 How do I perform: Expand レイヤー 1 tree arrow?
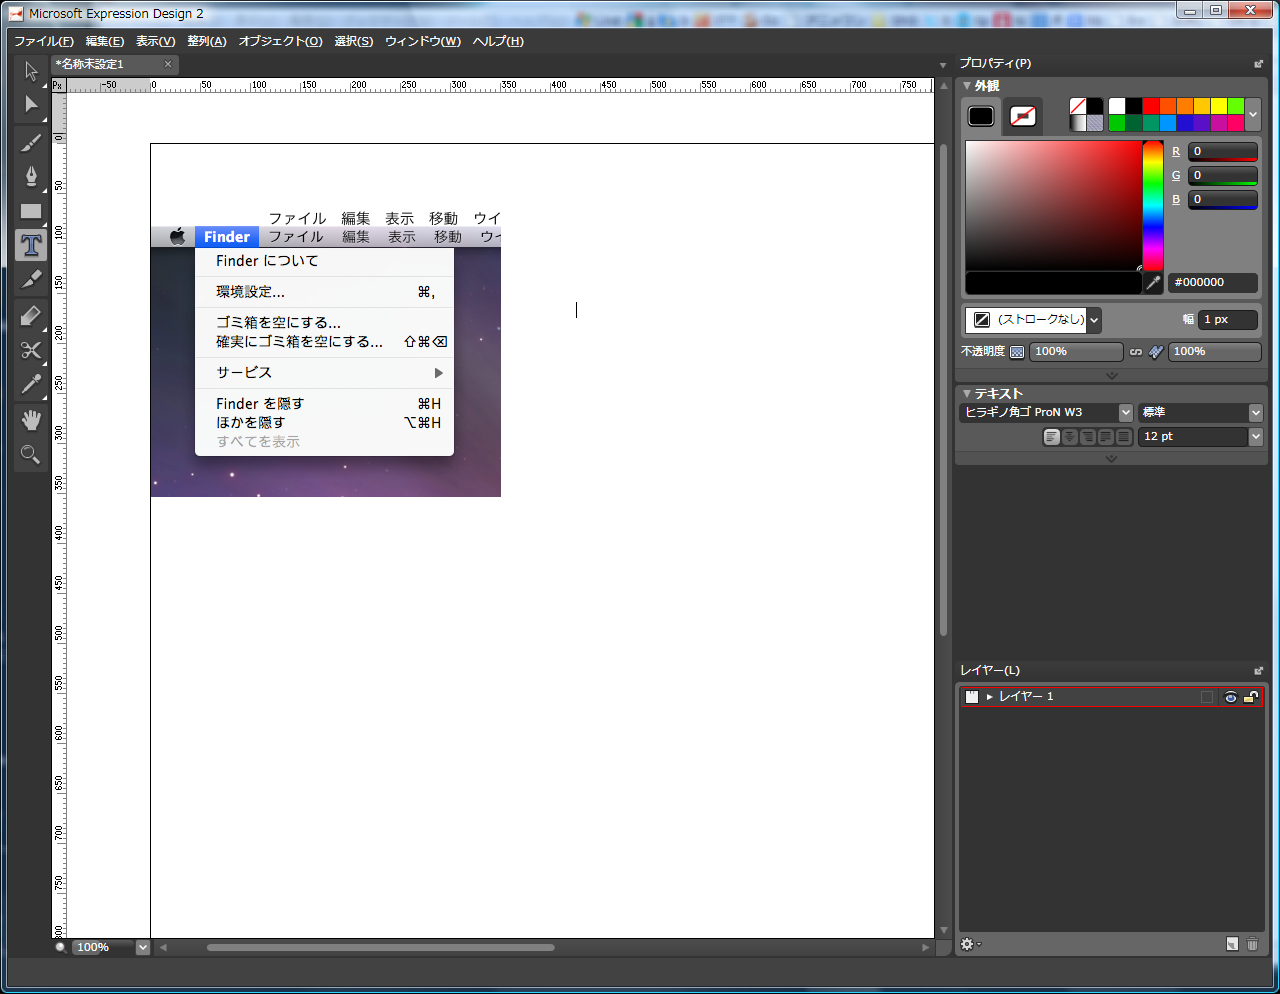[990, 697]
